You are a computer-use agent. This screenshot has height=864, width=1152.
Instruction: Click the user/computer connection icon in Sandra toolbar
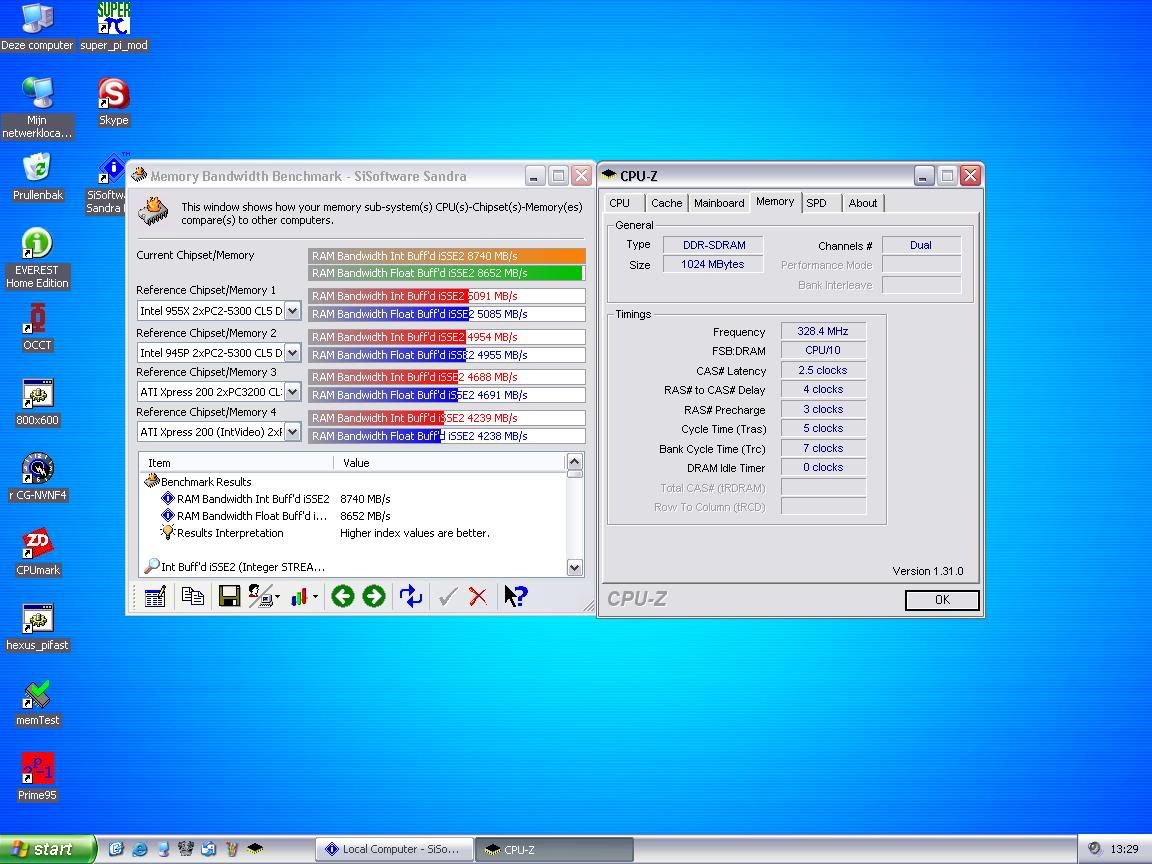261,596
